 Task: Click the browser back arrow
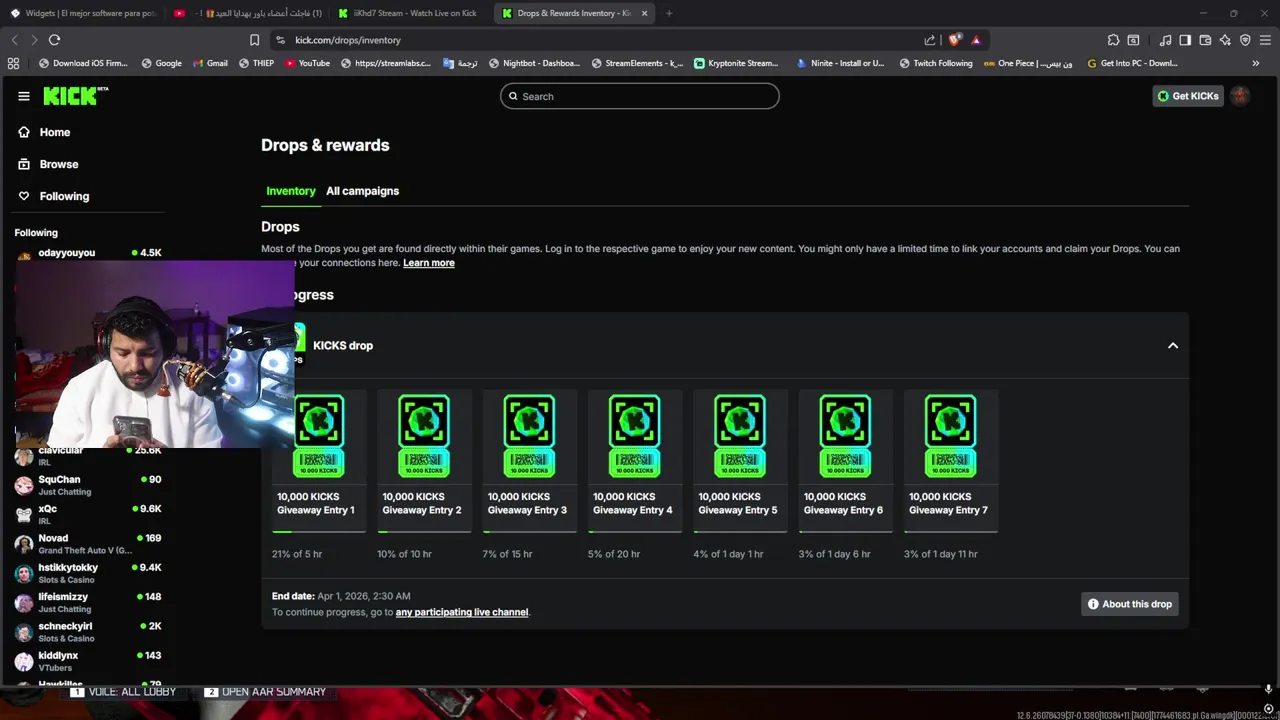point(14,40)
